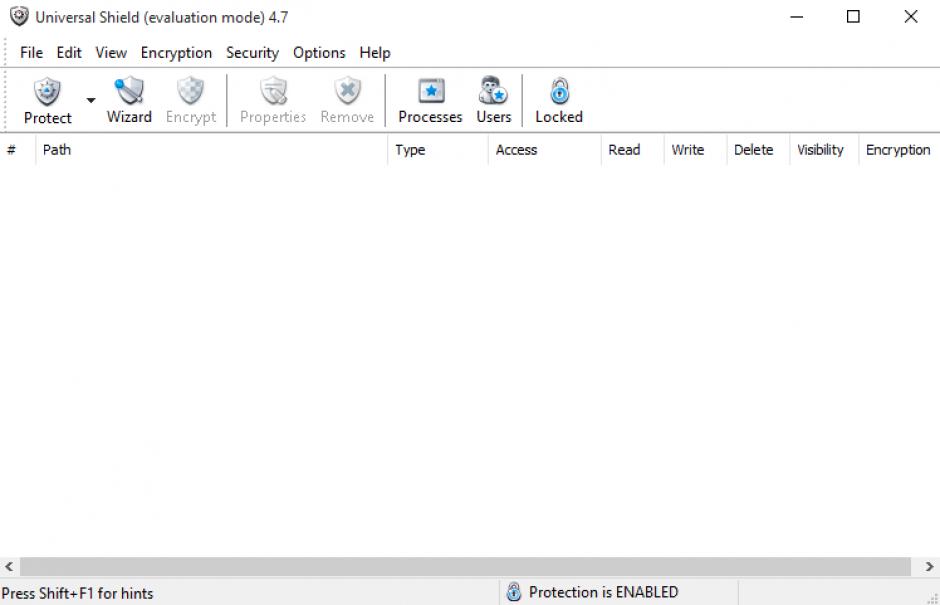
Task: Expand the Protect dropdown arrow
Action: [91, 100]
